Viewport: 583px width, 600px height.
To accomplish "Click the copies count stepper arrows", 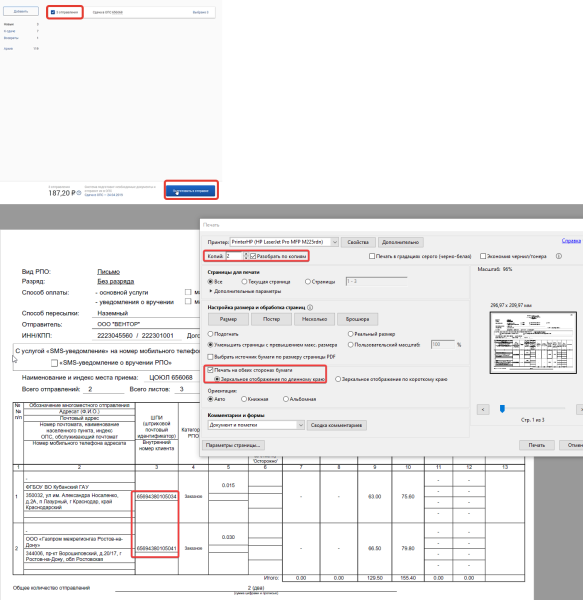I will (246, 256).
